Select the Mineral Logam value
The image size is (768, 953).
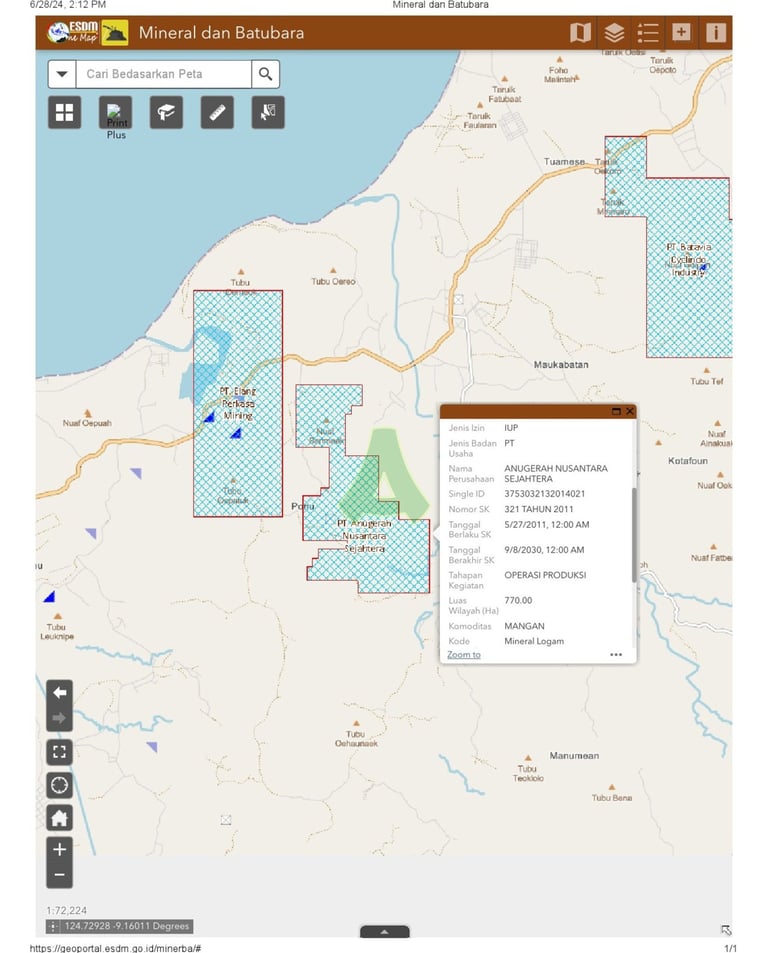pos(533,641)
